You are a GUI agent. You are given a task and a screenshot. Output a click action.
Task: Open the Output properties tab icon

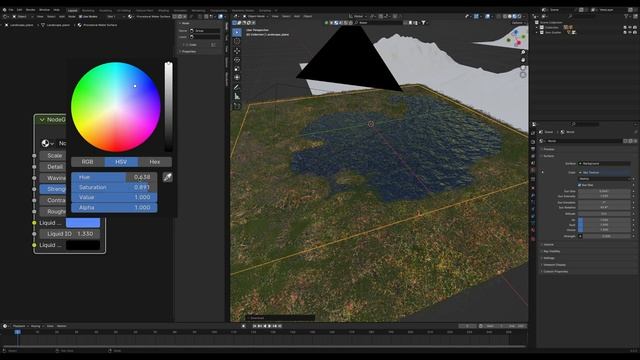(x=533, y=149)
